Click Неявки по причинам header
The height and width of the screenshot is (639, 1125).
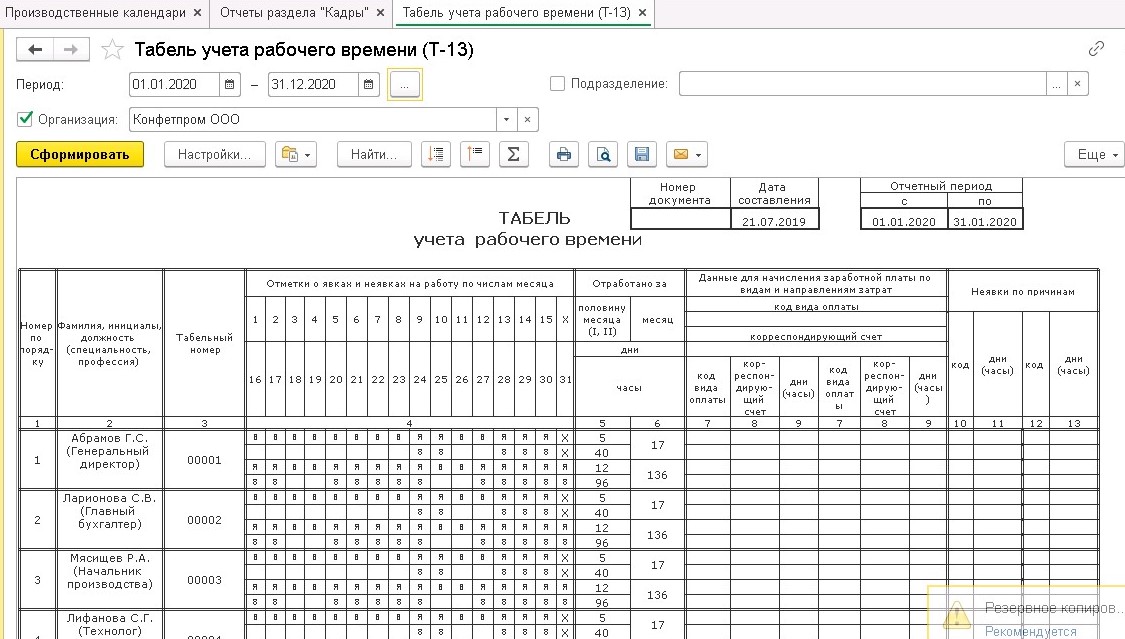pos(1023,291)
